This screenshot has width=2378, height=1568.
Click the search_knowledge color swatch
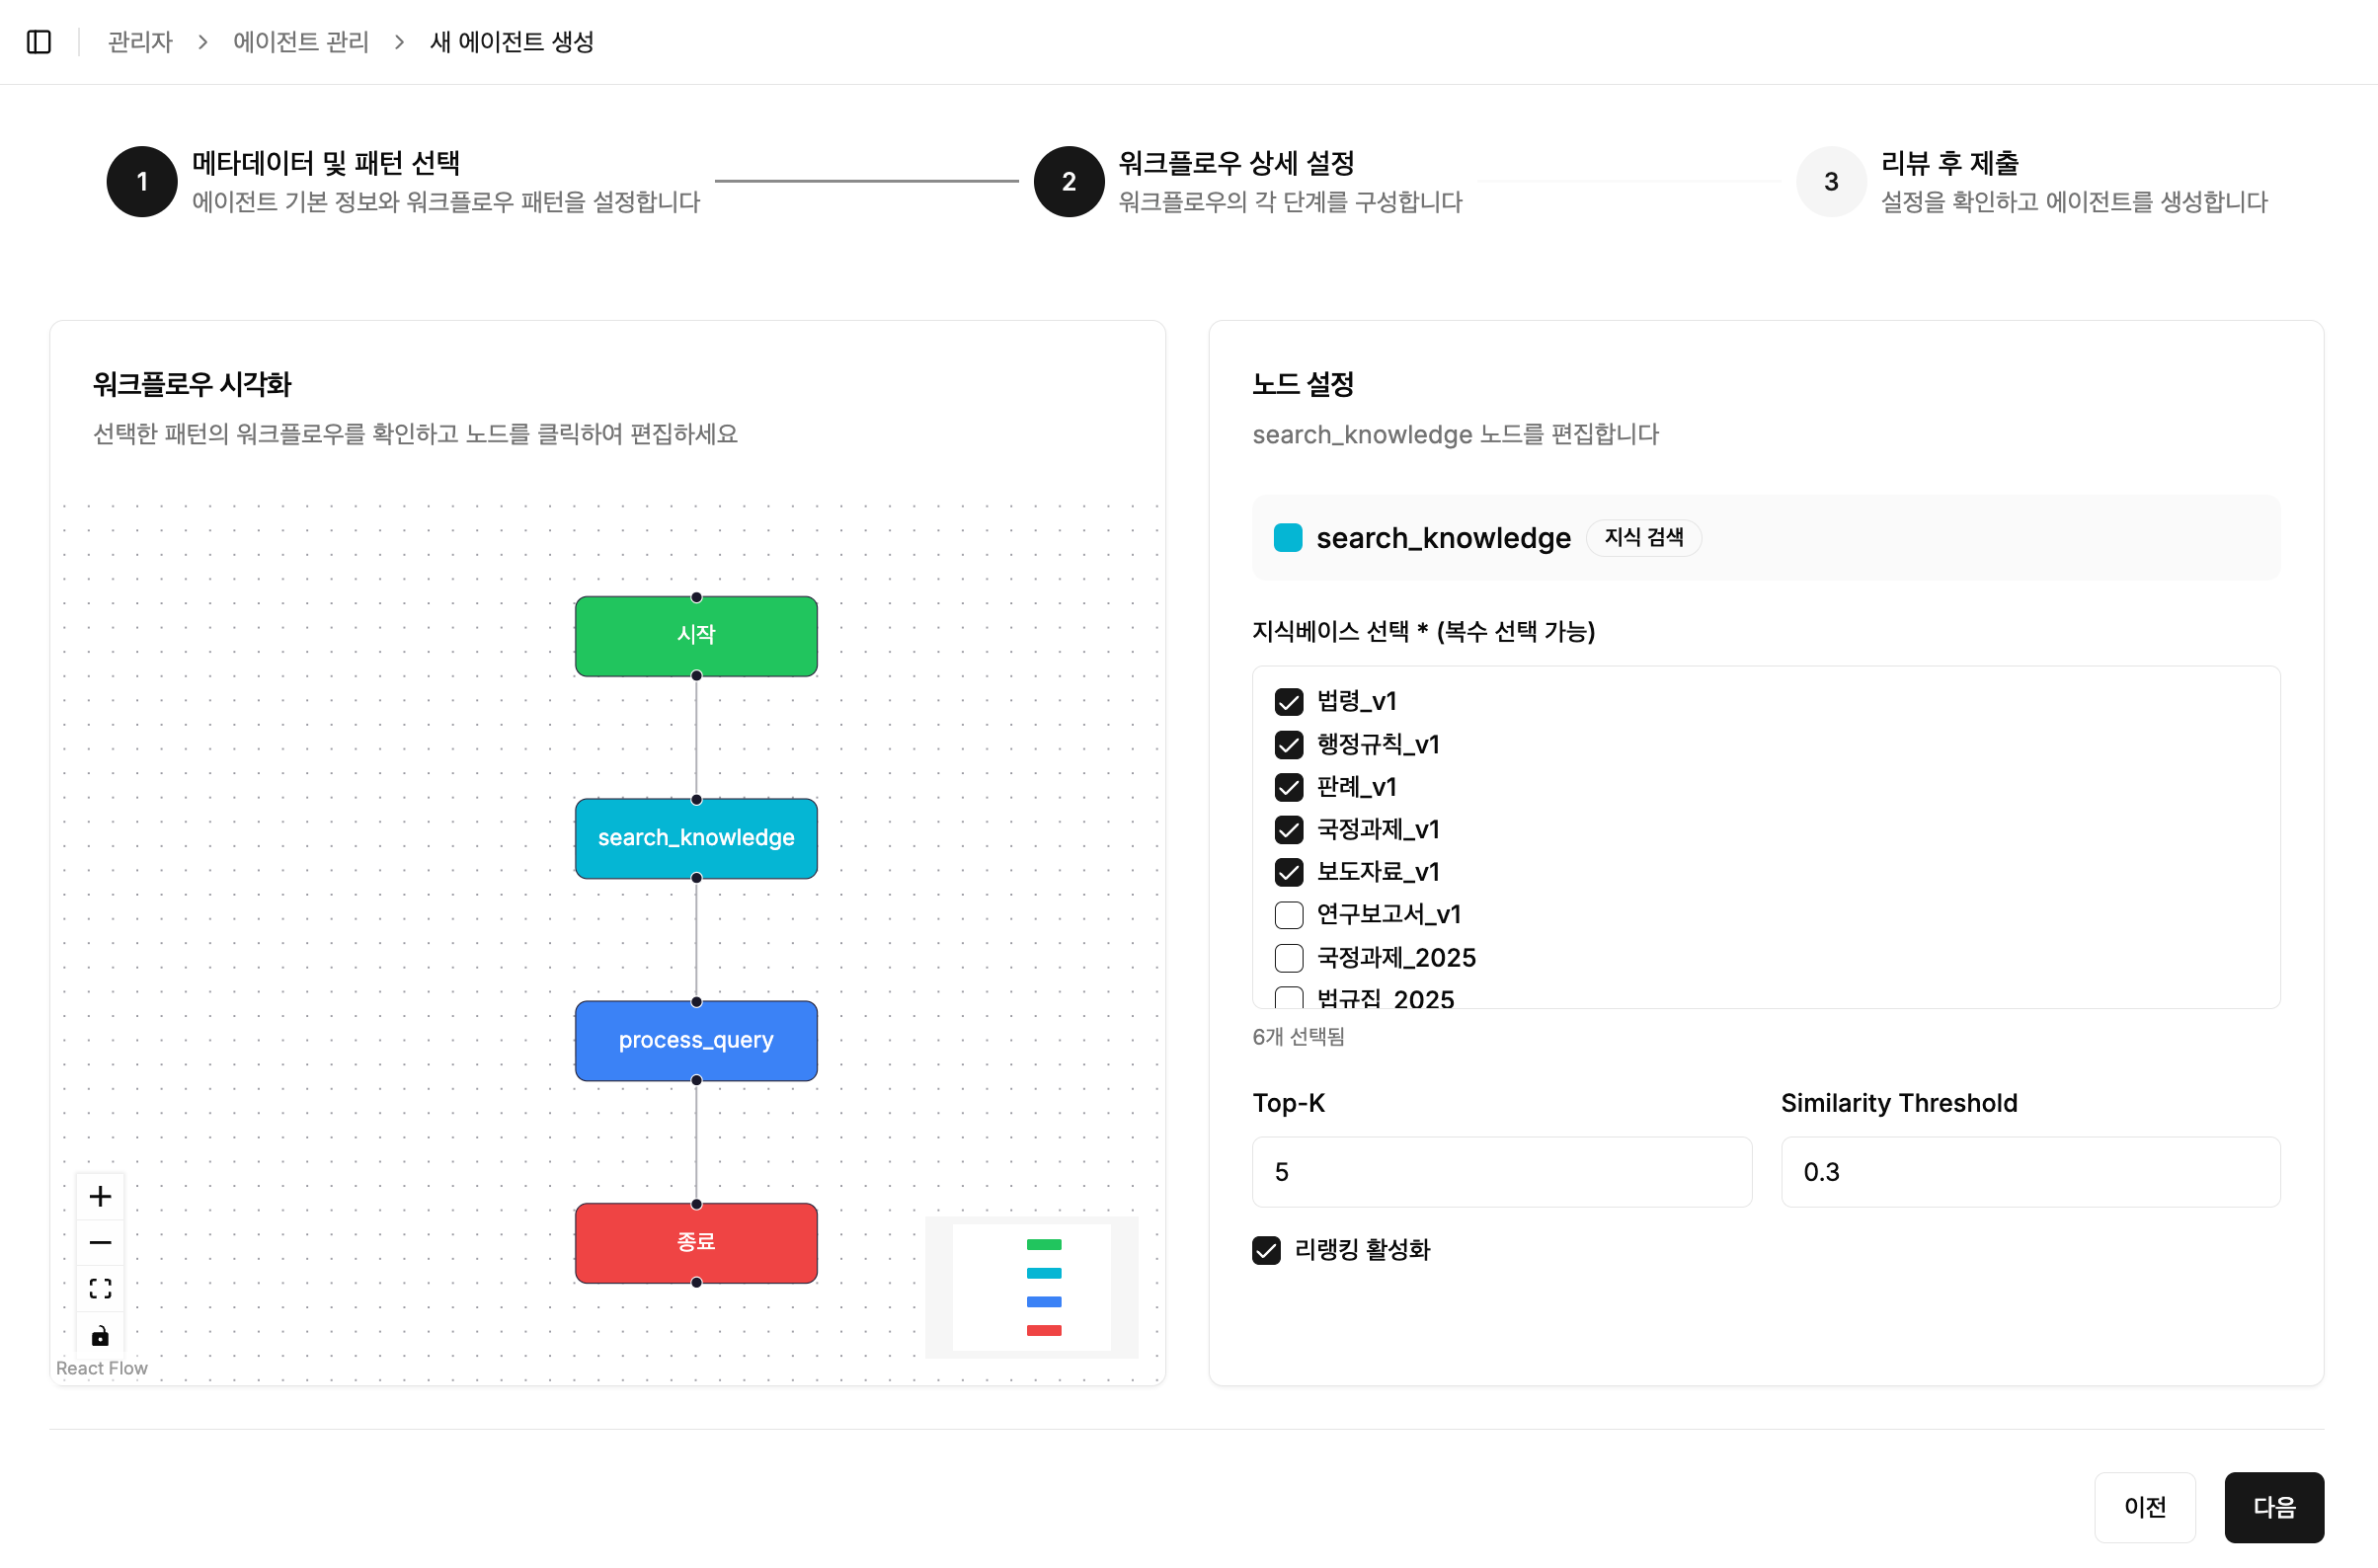pos(1288,537)
